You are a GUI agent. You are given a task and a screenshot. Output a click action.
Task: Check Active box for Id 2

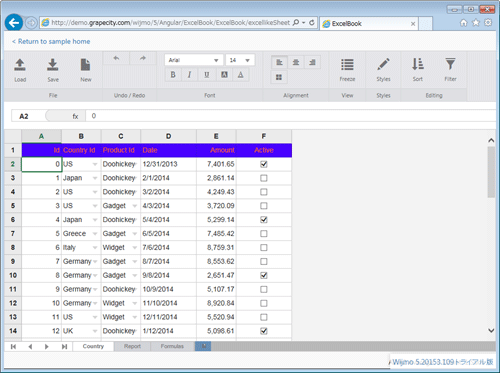(264, 192)
